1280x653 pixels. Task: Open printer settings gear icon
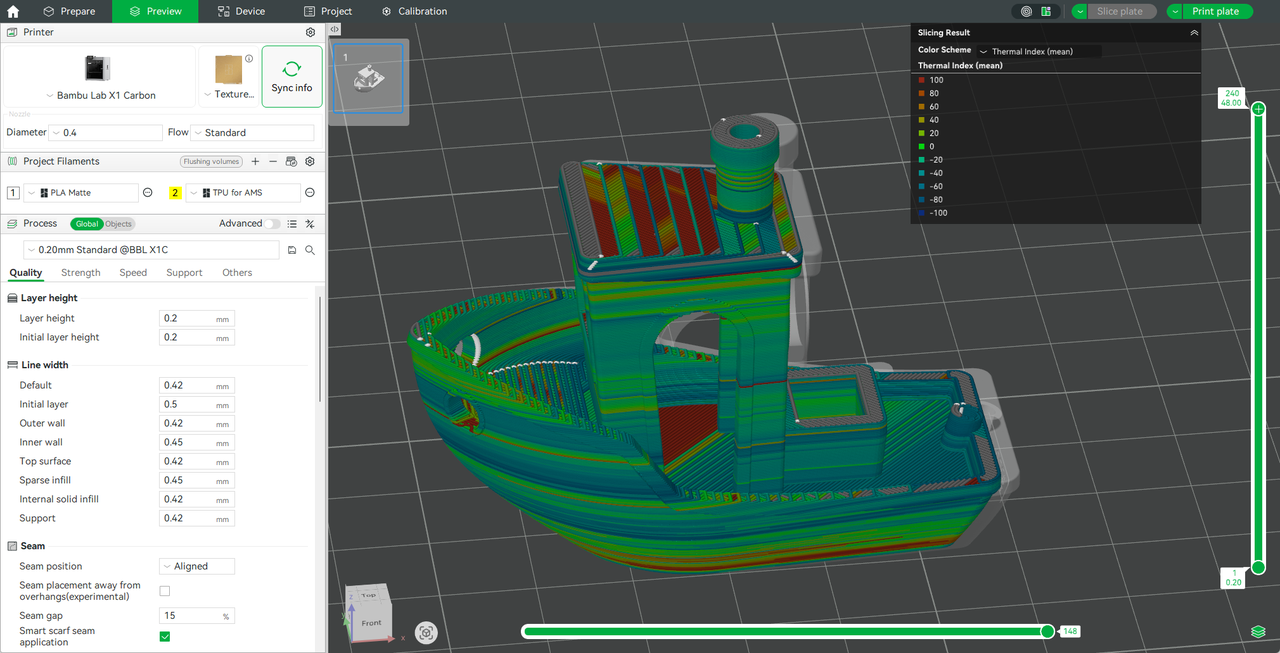pyautogui.click(x=310, y=32)
